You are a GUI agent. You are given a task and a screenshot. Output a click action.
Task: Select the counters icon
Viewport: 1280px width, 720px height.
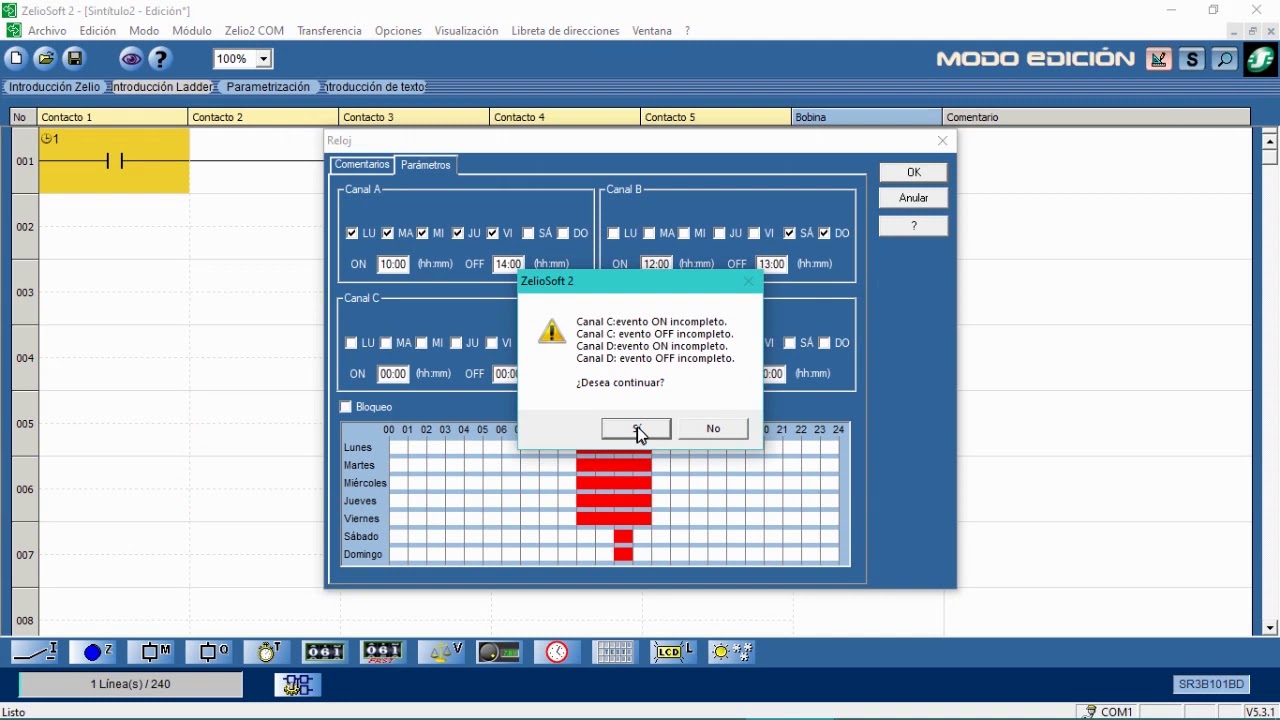coord(324,652)
